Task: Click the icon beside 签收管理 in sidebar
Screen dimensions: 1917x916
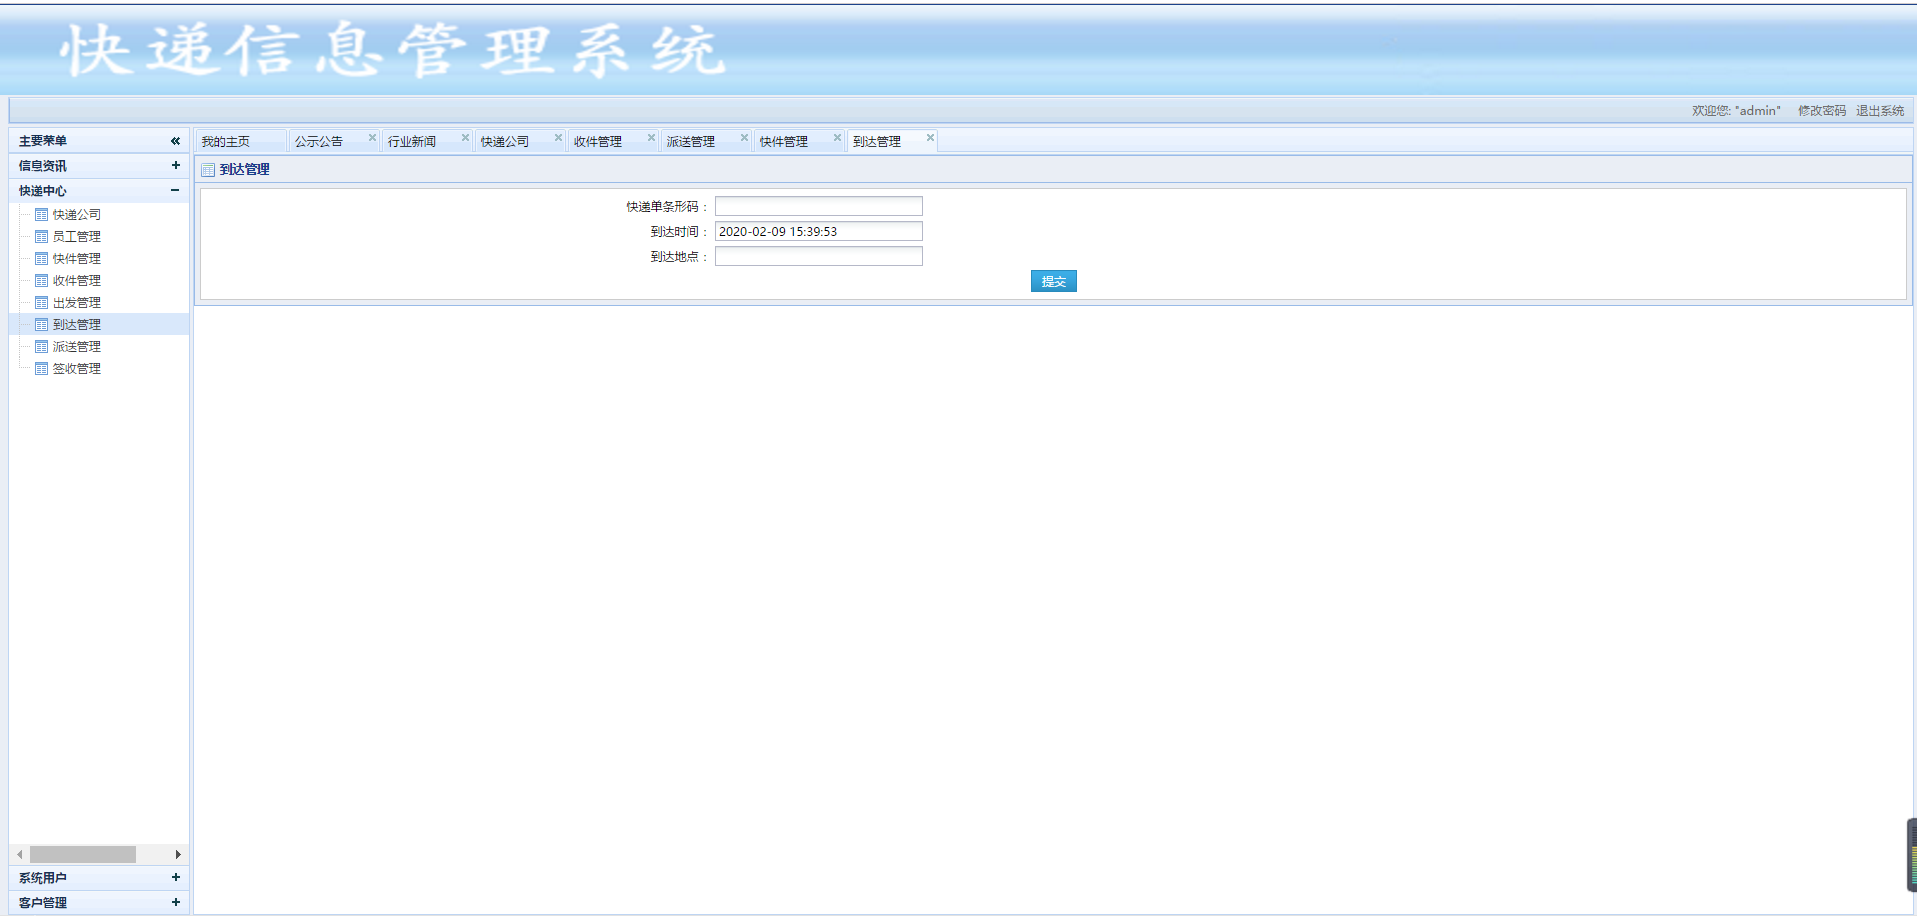Action: (x=41, y=369)
